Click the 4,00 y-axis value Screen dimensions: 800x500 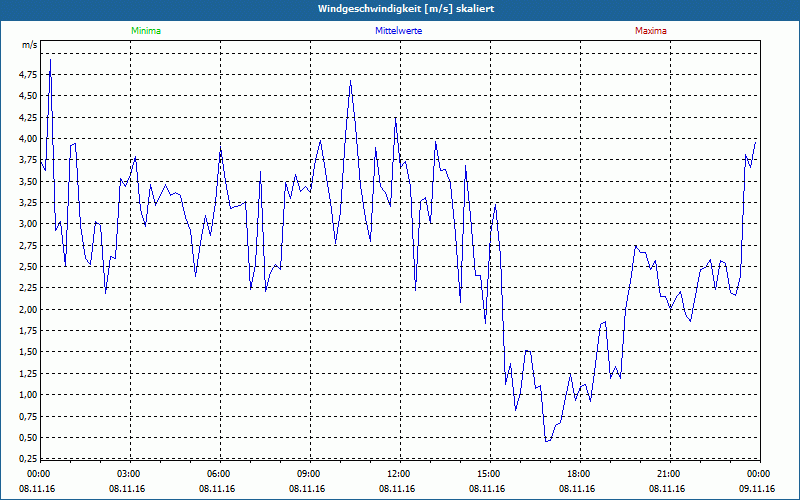tap(28, 138)
